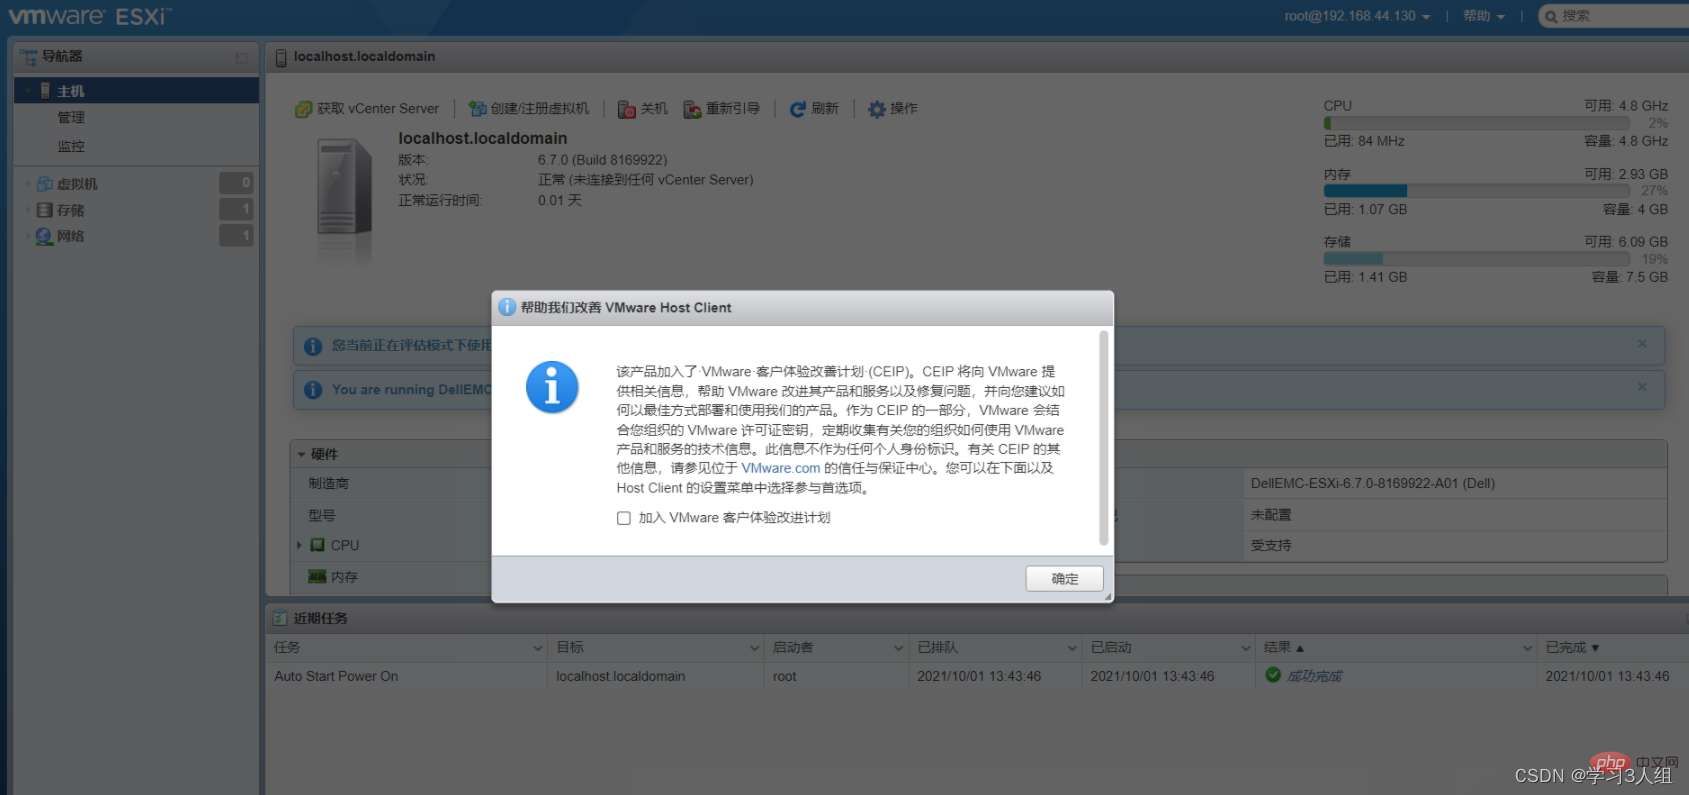Click the evaluation mode info icon
The height and width of the screenshot is (795, 1689).
[313, 346]
